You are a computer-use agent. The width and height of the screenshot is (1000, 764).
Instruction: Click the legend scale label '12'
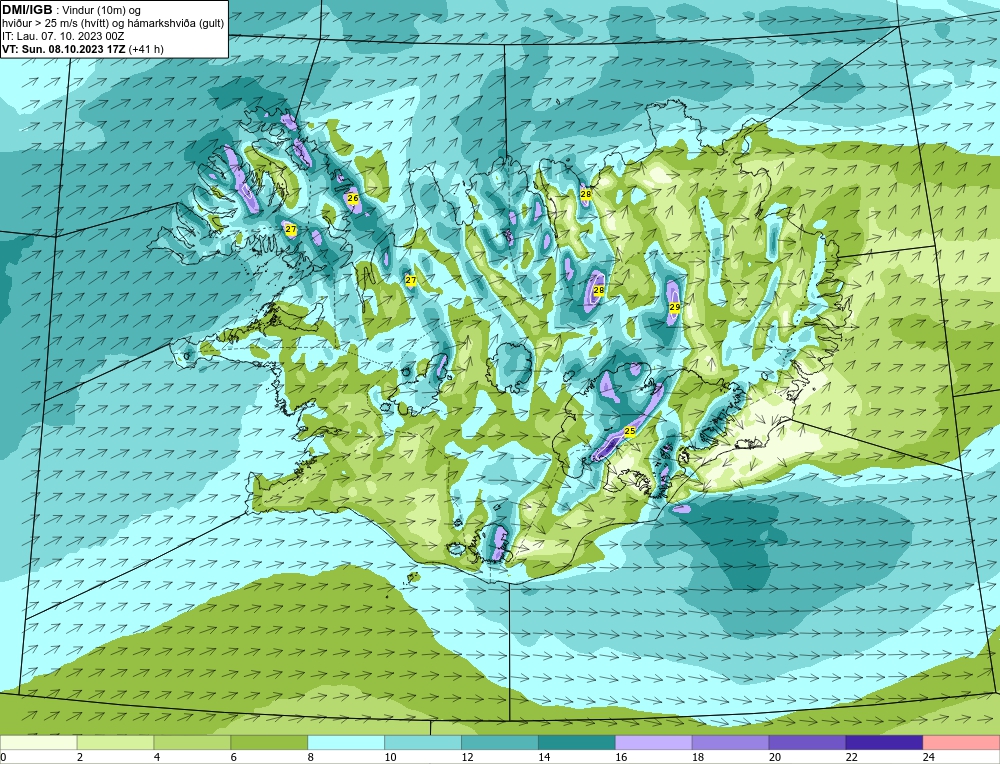tap(467, 757)
